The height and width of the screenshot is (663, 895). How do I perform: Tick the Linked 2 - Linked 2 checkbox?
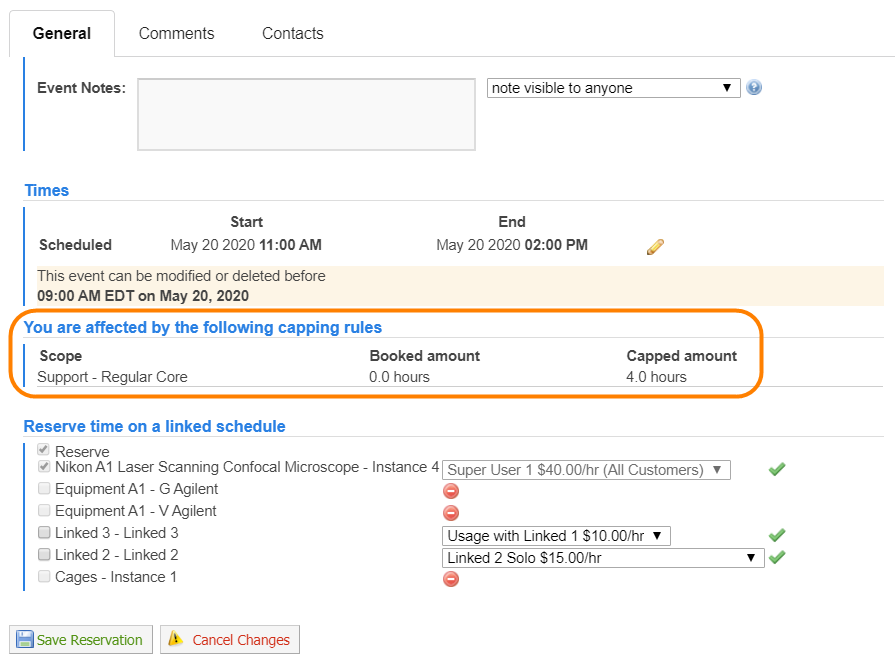pos(44,555)
